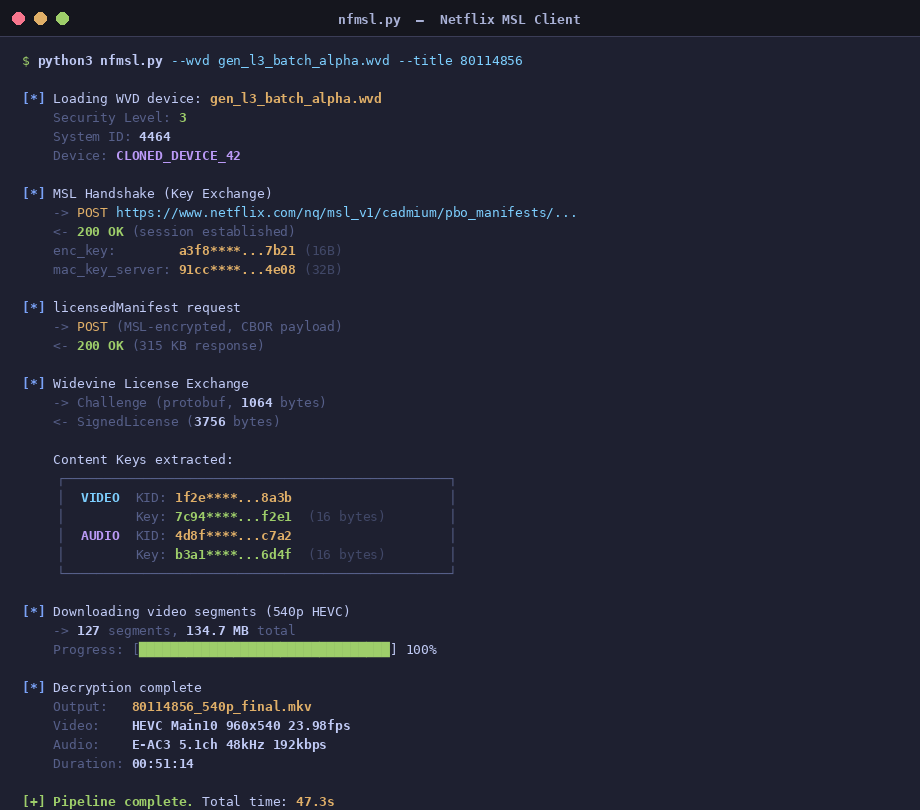Image resolution: width=920 pixels, height=810 pixels.
Task: Click Challenge size '1064' bytes
Action: point(256,403)
